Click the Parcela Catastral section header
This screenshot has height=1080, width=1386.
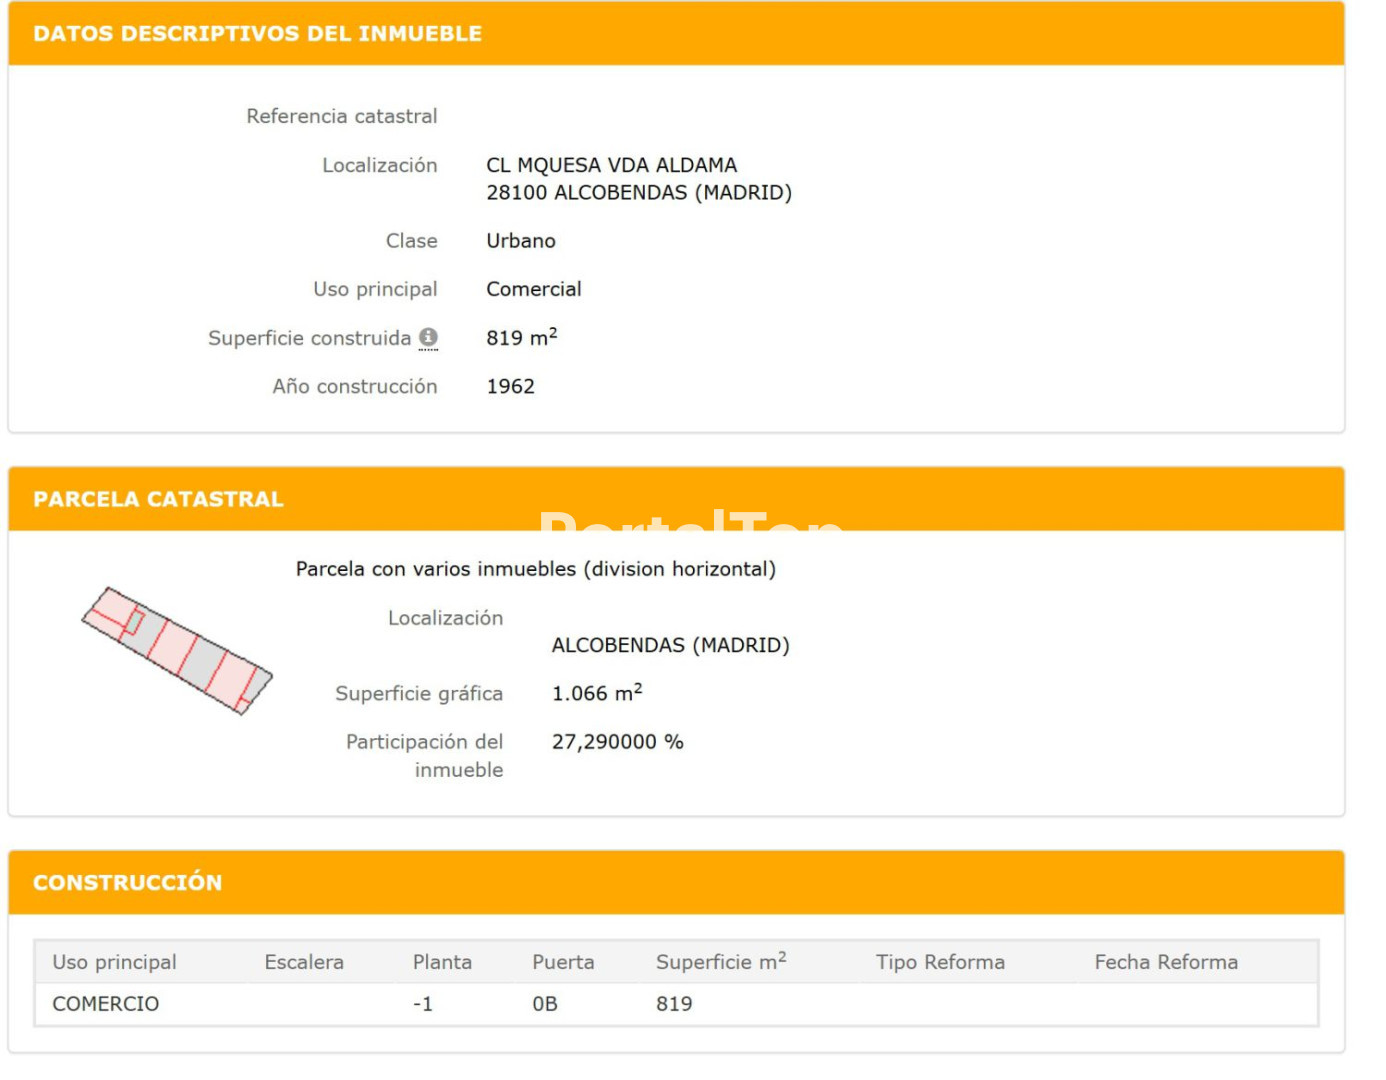click(158, 499)
